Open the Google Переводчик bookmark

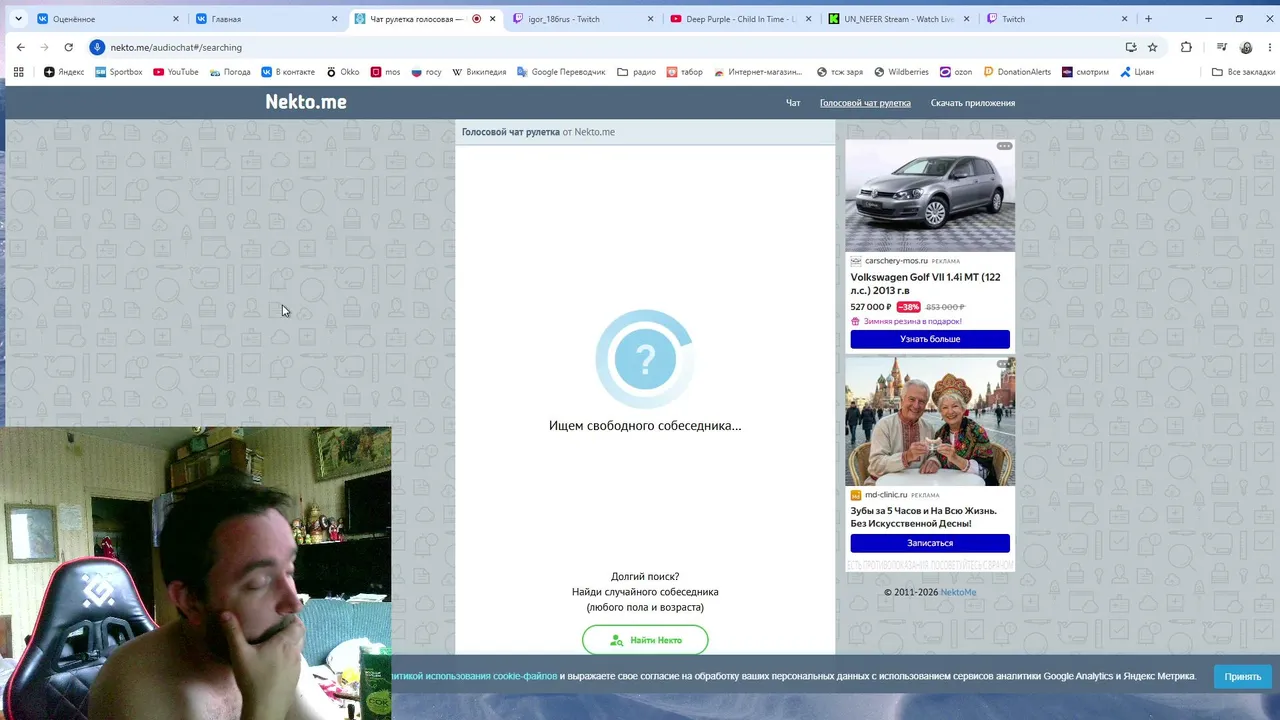pyautogui.click(x=561, y=72)
